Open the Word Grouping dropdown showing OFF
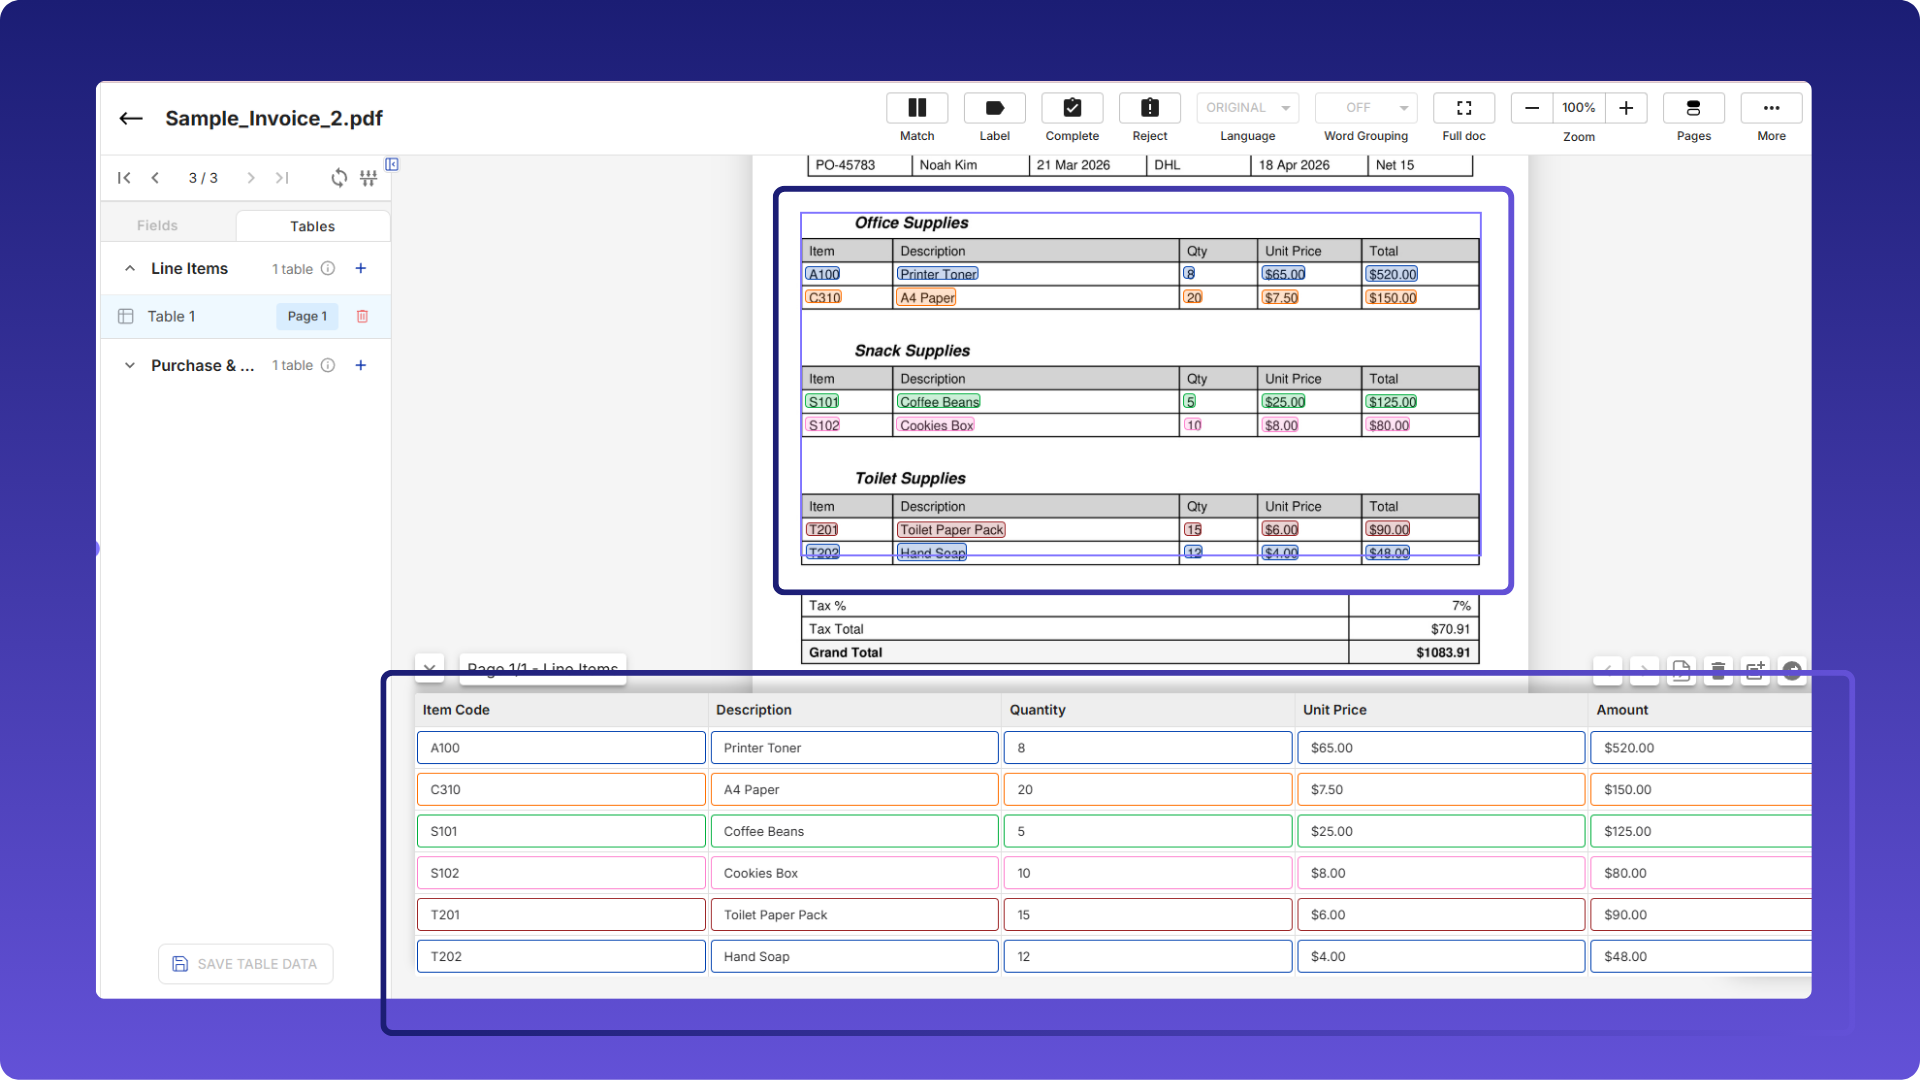1920x1080 pixels. (1366, 108)
